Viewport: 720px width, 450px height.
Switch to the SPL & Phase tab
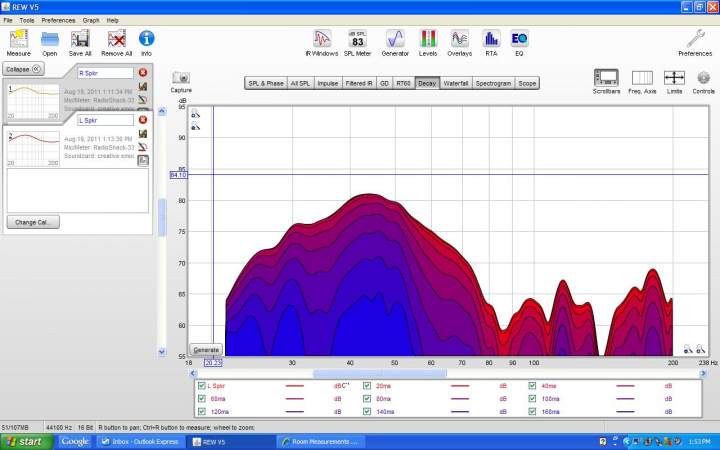click(266, 83)
